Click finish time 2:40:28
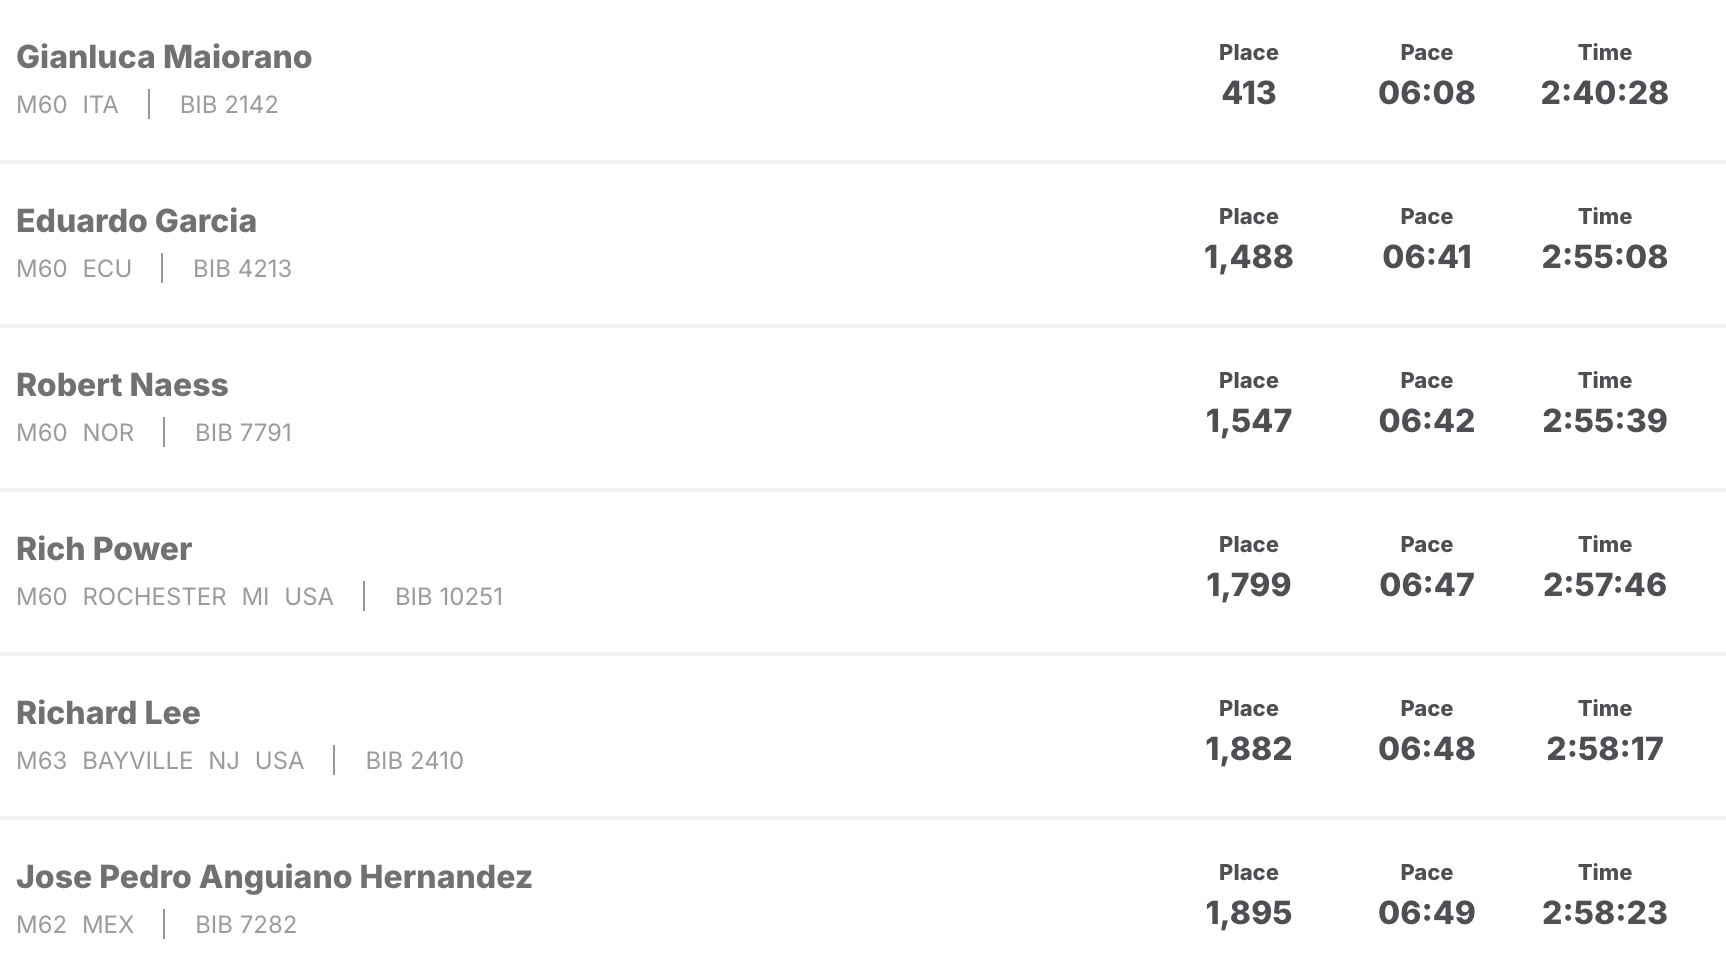This screenshot has width=1726, height=966. coord(1605,93)
